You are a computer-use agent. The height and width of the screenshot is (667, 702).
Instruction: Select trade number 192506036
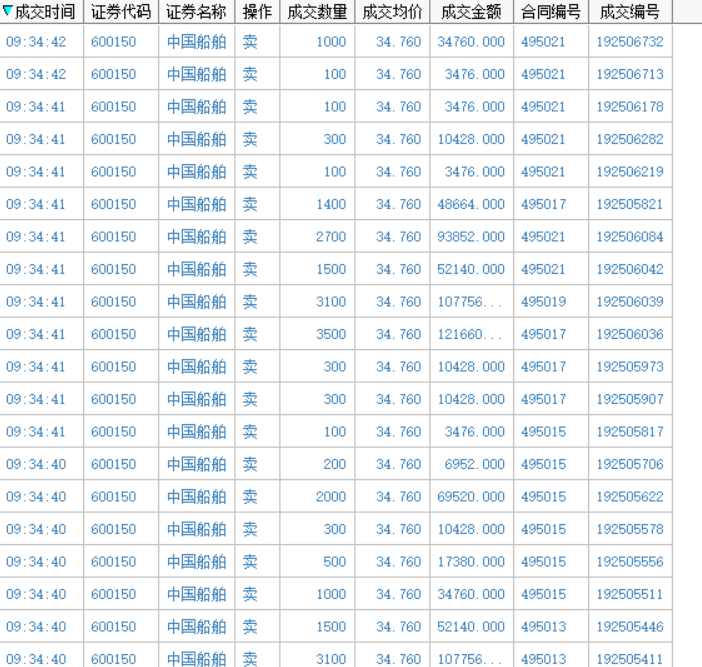coord(630,334)
